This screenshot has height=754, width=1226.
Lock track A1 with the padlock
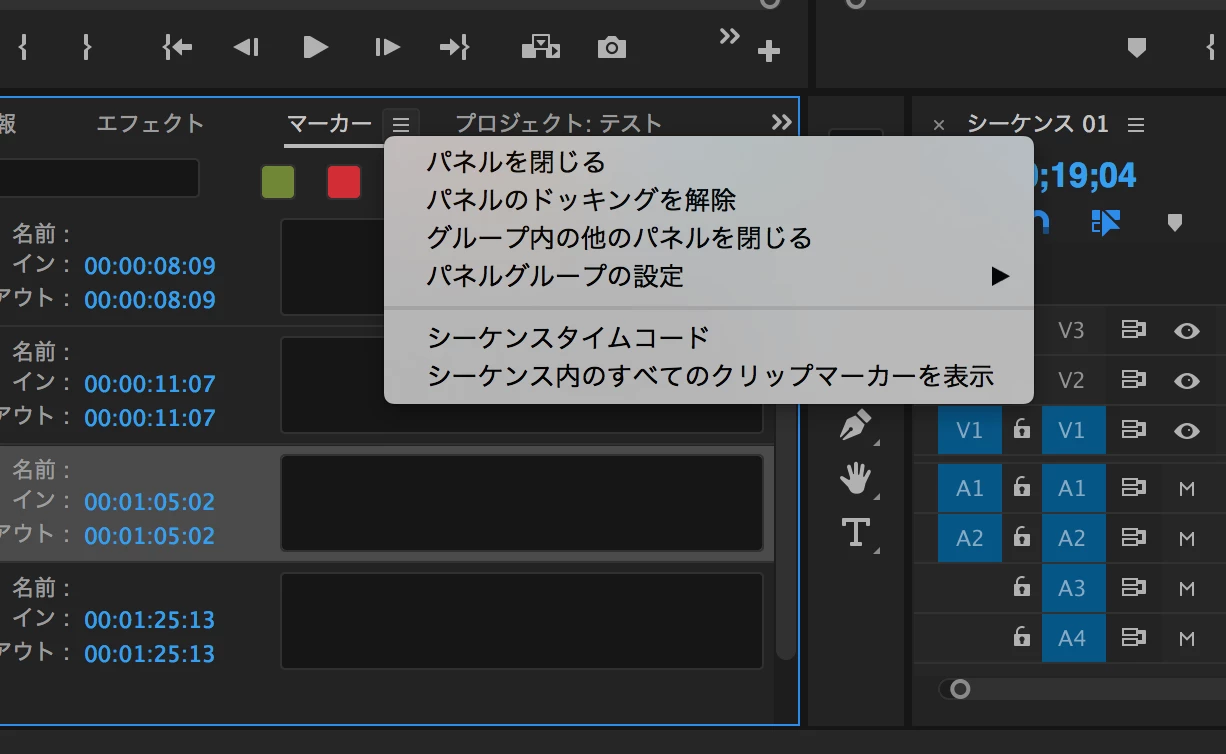pos(1021,487)
